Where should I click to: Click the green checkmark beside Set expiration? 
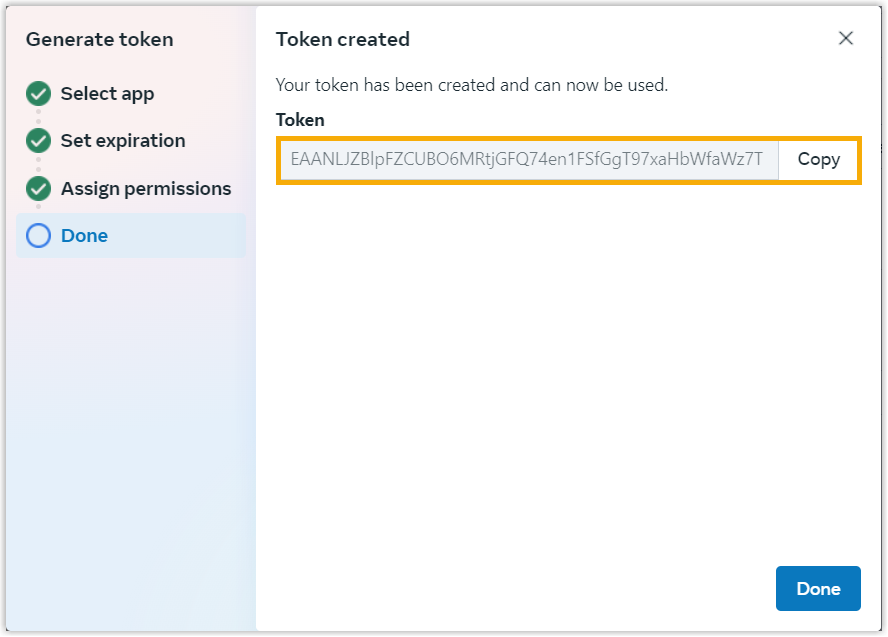pyautogui.click(x=39, y=141)
